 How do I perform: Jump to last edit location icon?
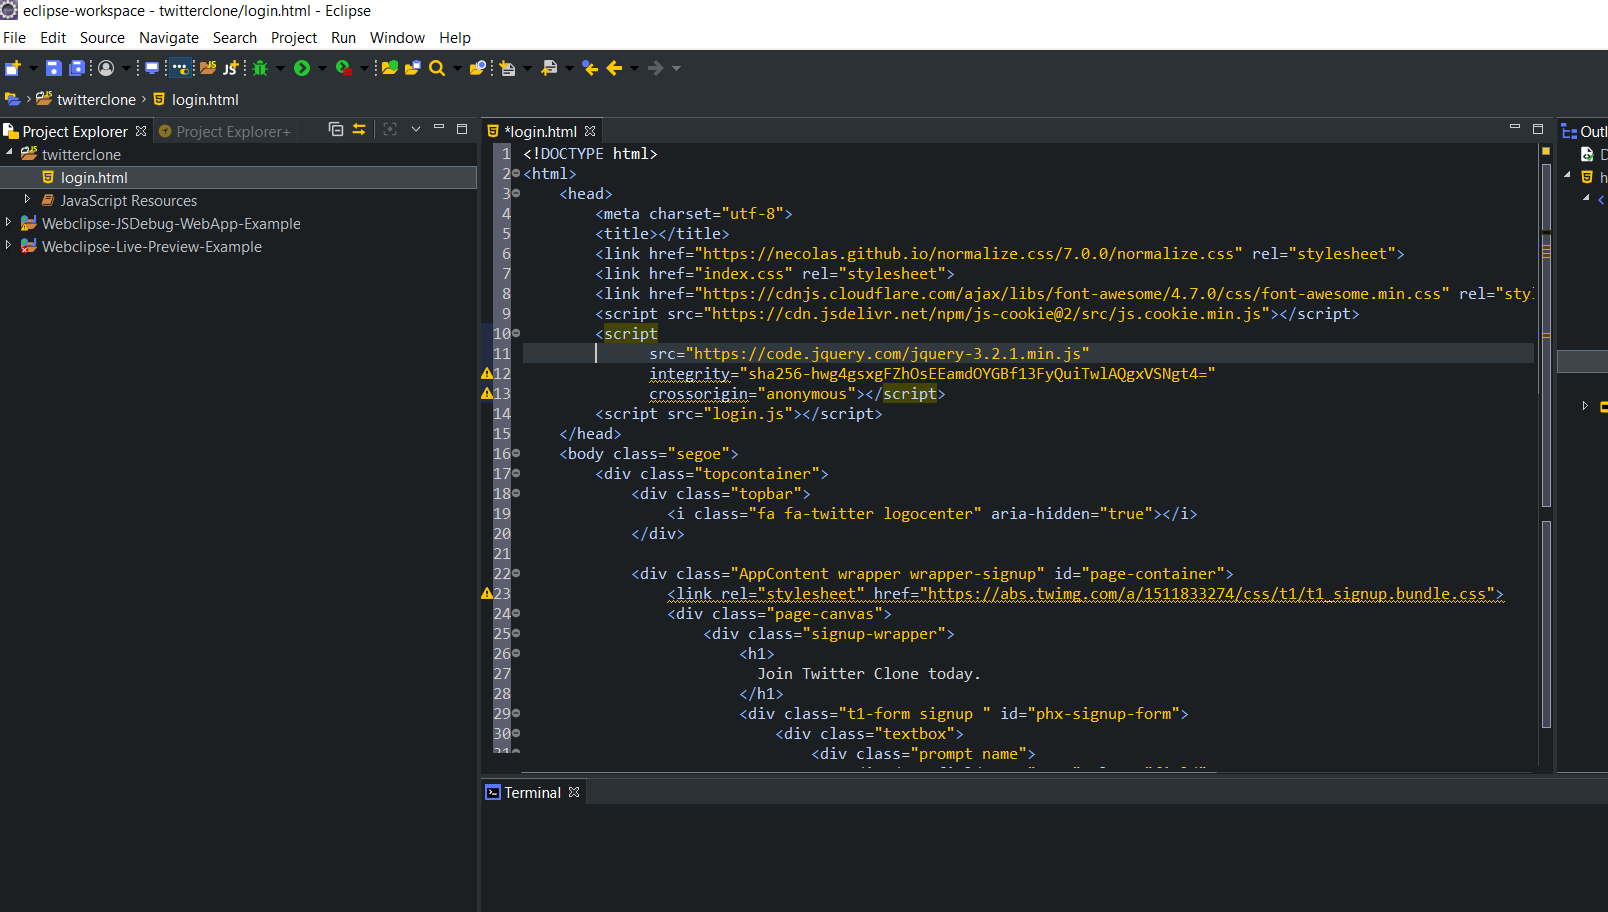590,68
